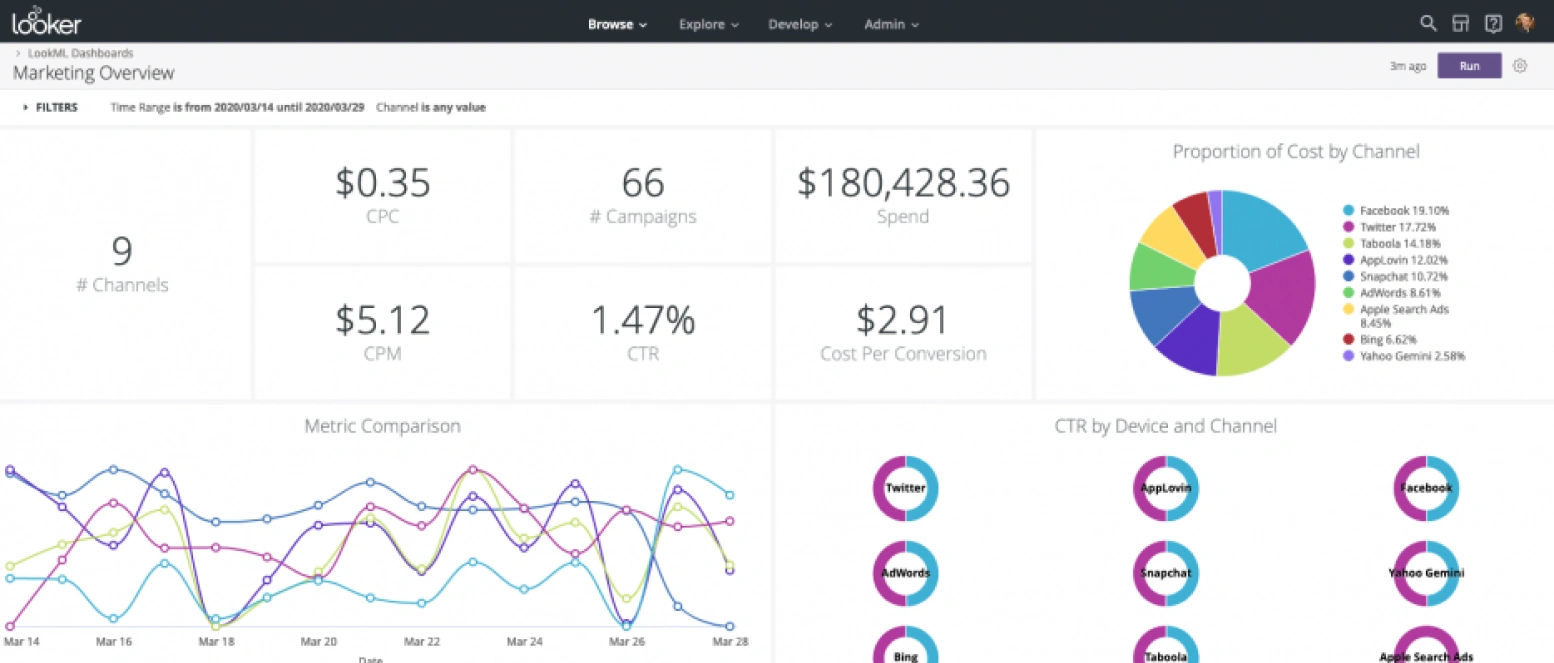Screen dimensions: 1554x663
Task: Click the AppLovin CTR donut chart
Action: point(1165,488)
